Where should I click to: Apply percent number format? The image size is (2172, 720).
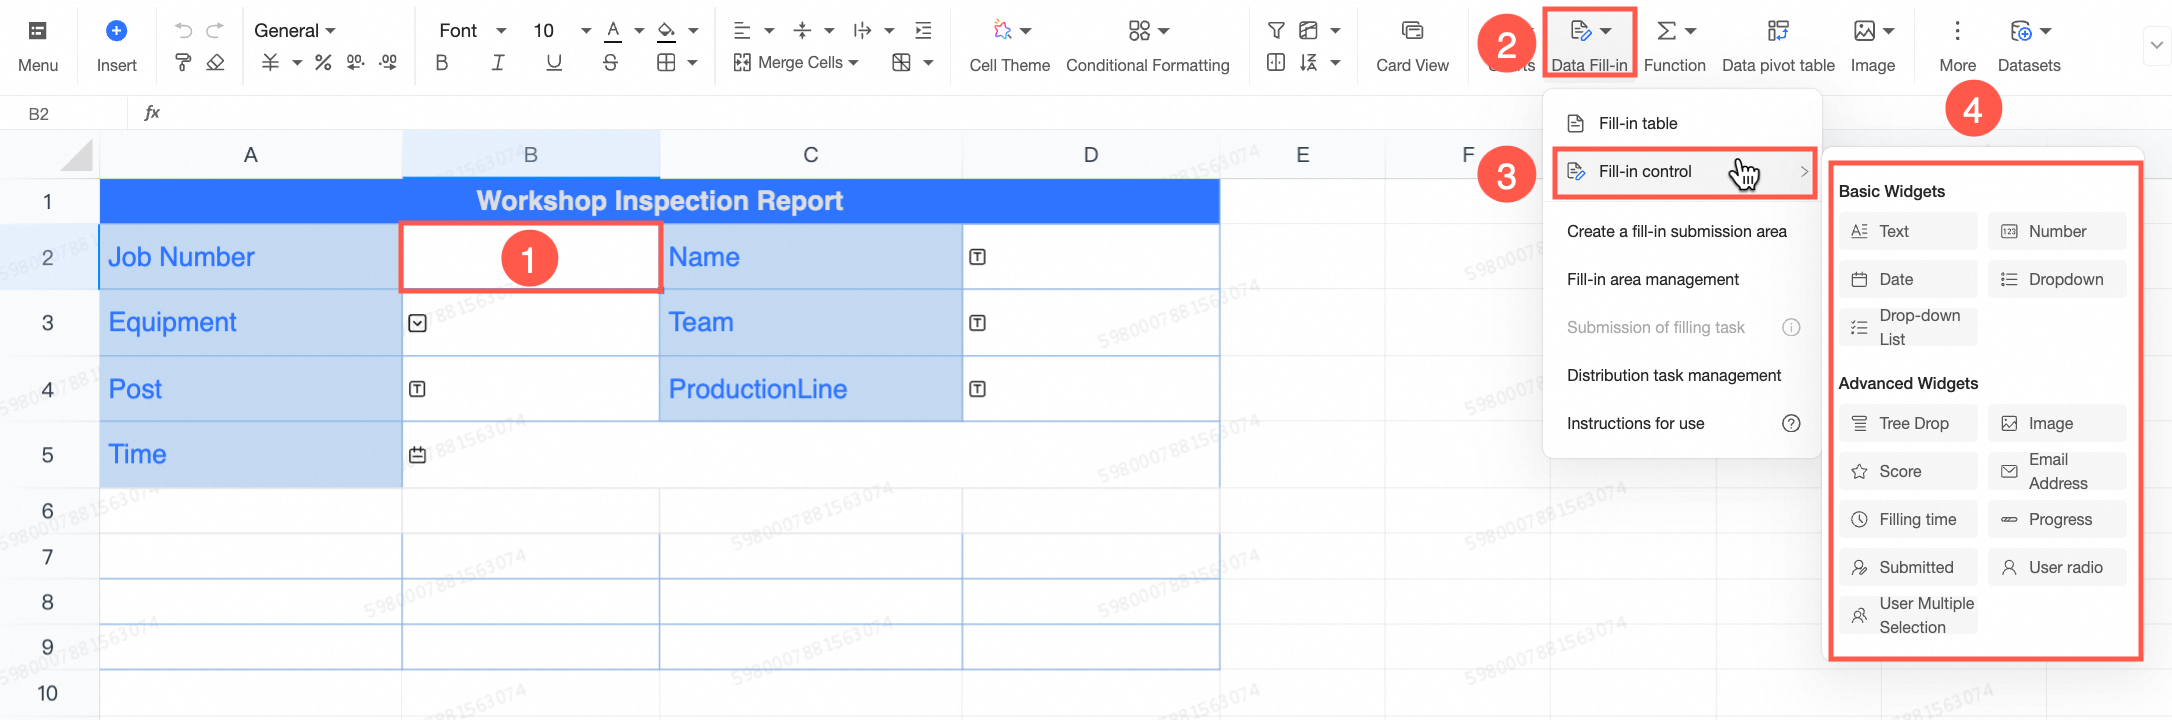tap(323, 63)
